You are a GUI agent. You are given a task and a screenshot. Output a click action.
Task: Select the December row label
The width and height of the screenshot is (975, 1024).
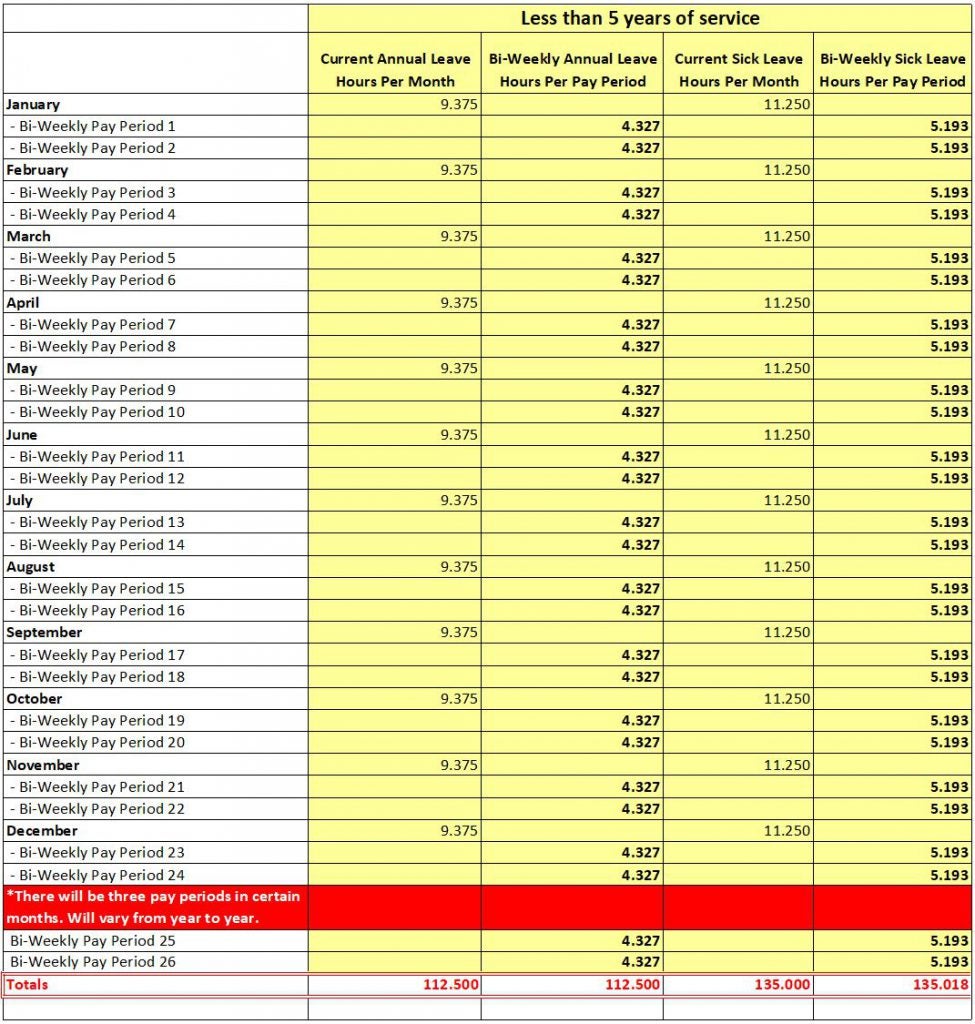pos(42,831)
